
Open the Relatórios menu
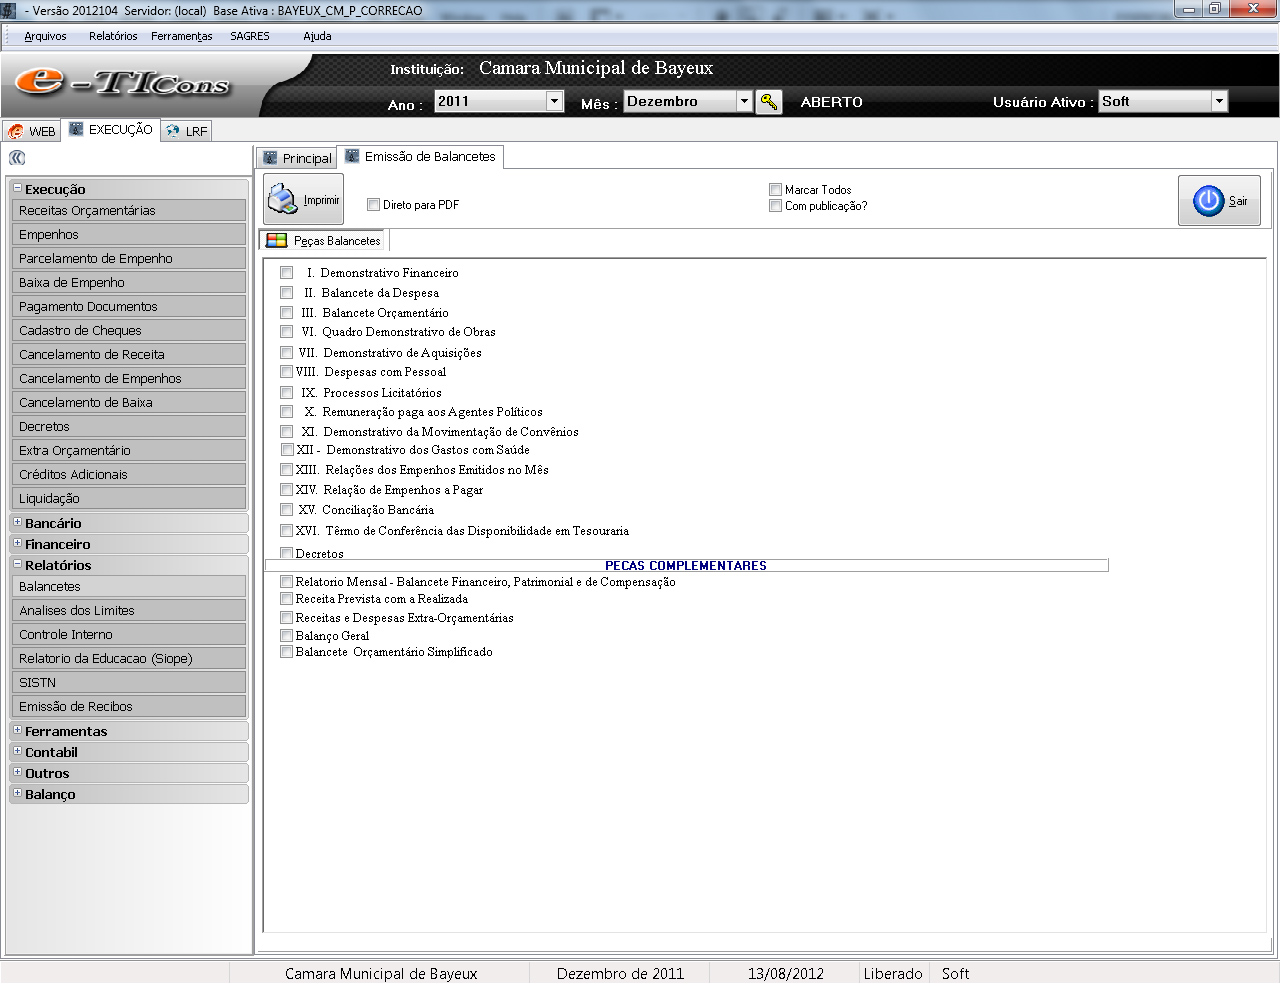click(113, 36)
